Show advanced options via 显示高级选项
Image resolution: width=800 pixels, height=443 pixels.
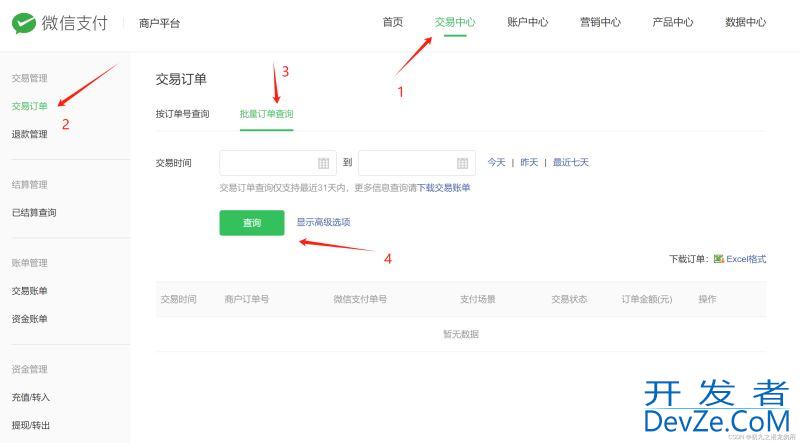point(323,222)
